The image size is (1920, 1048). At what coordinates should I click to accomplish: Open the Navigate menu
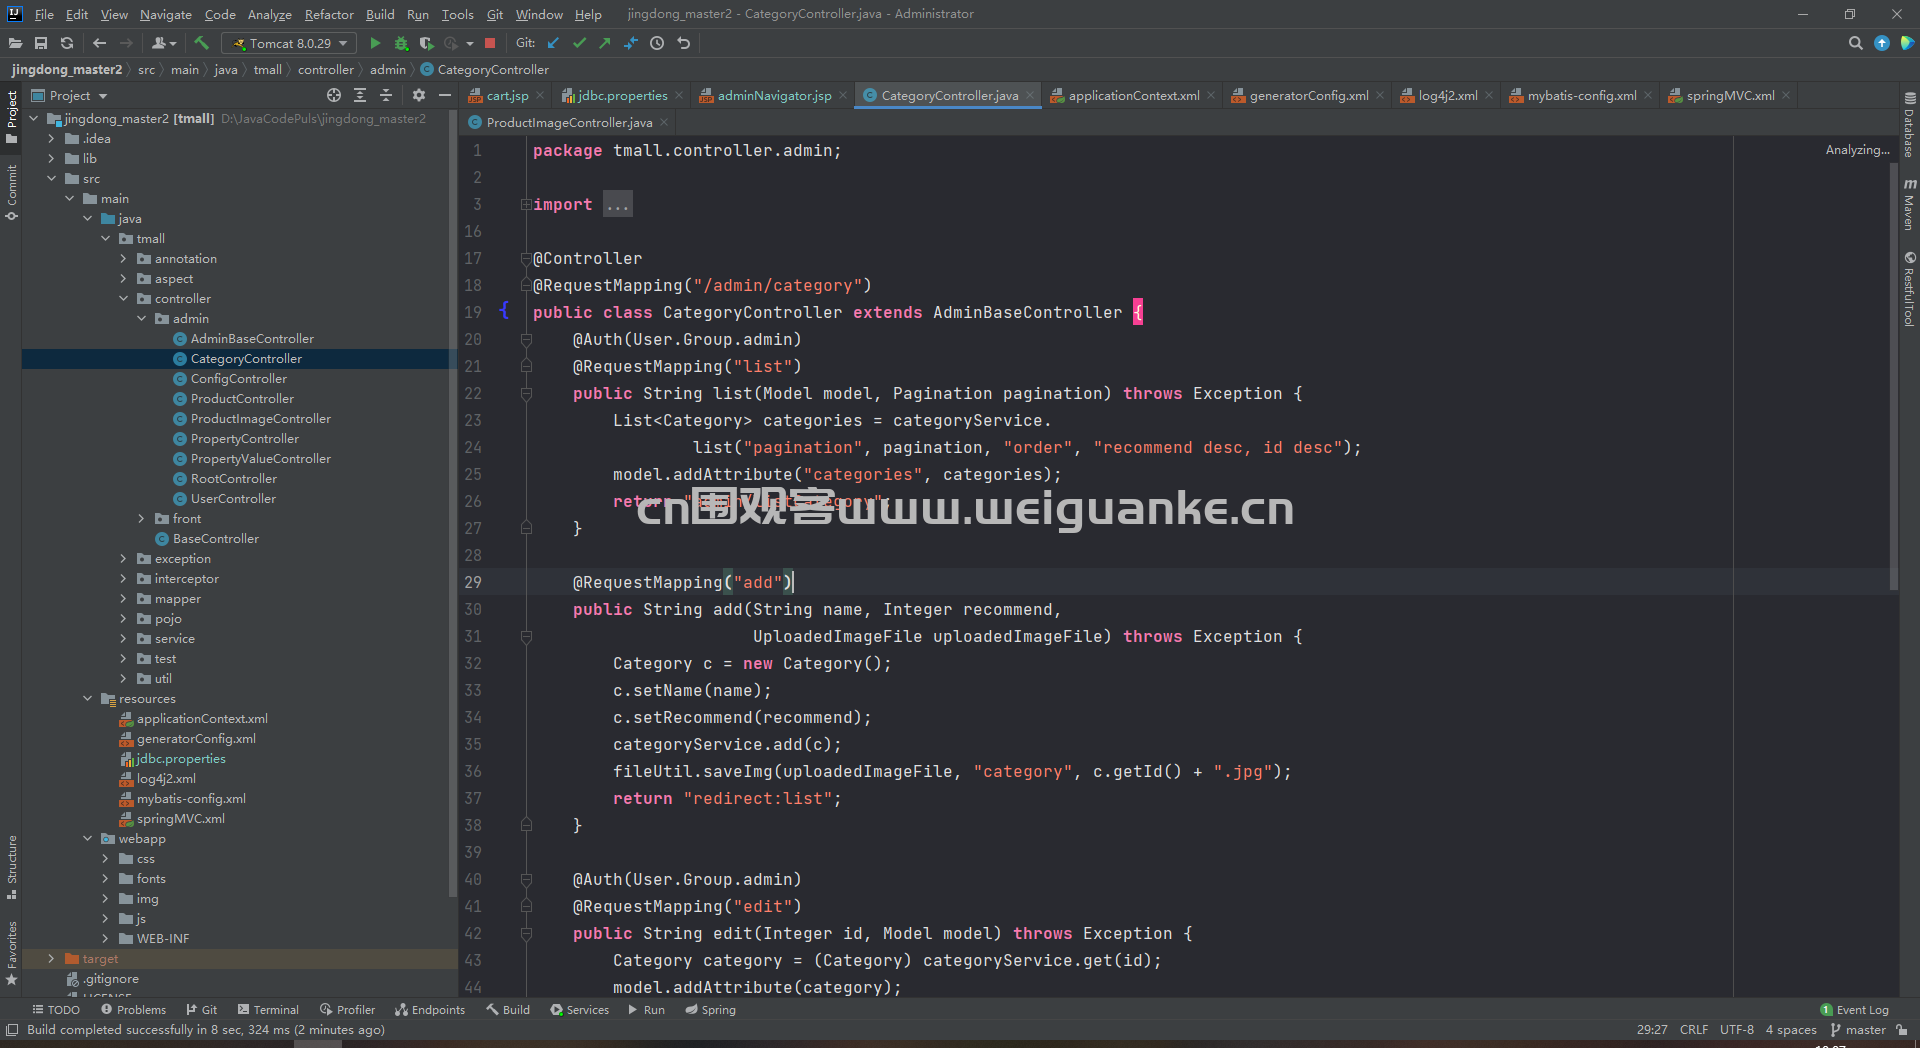(x=166, y=14)
